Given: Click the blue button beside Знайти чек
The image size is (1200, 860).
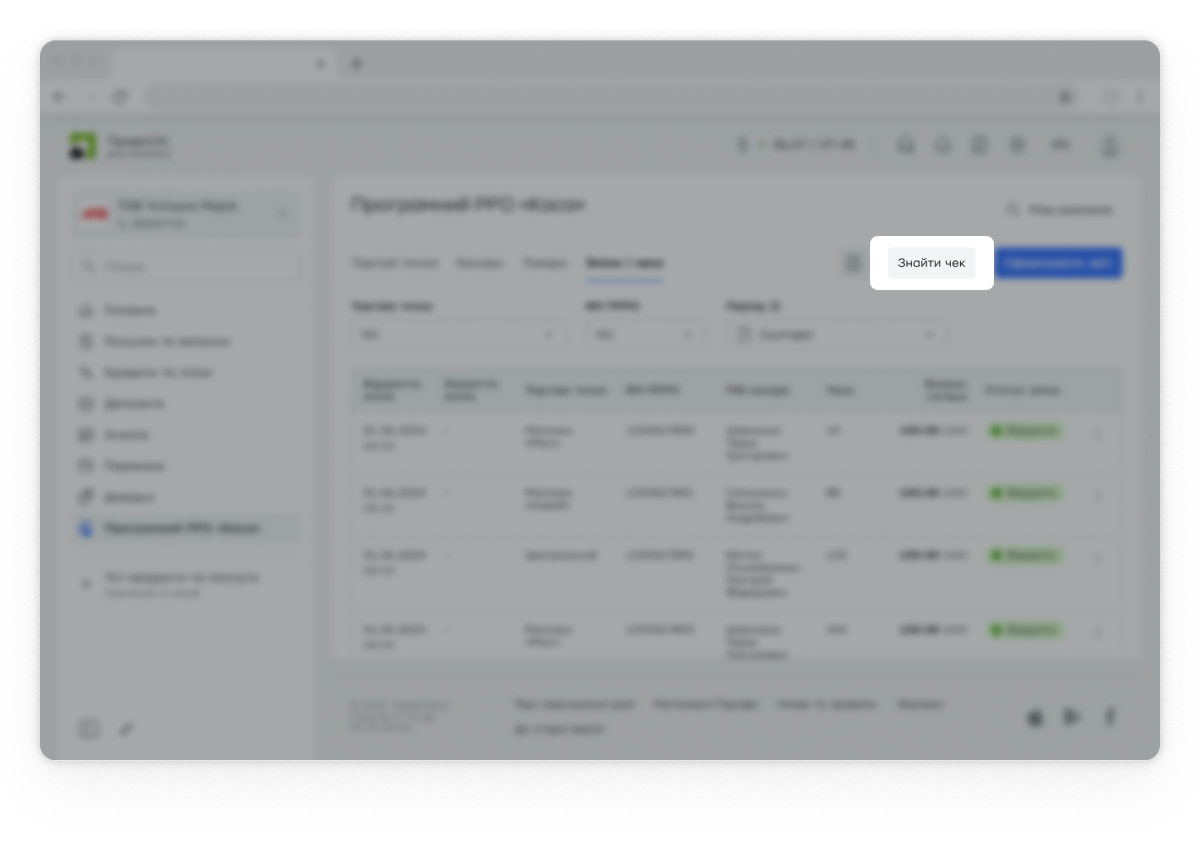Looking at the screenshot, I should pos(1058,263).
